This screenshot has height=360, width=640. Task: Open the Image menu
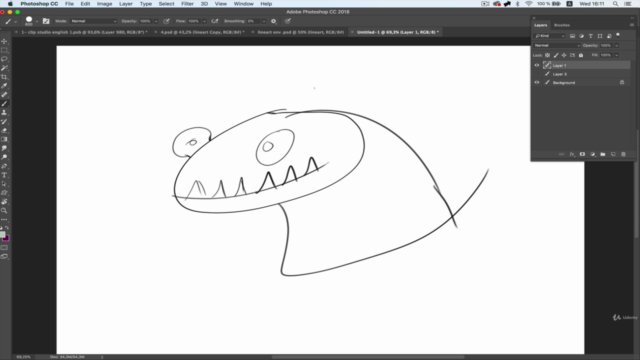coord(104,4)
